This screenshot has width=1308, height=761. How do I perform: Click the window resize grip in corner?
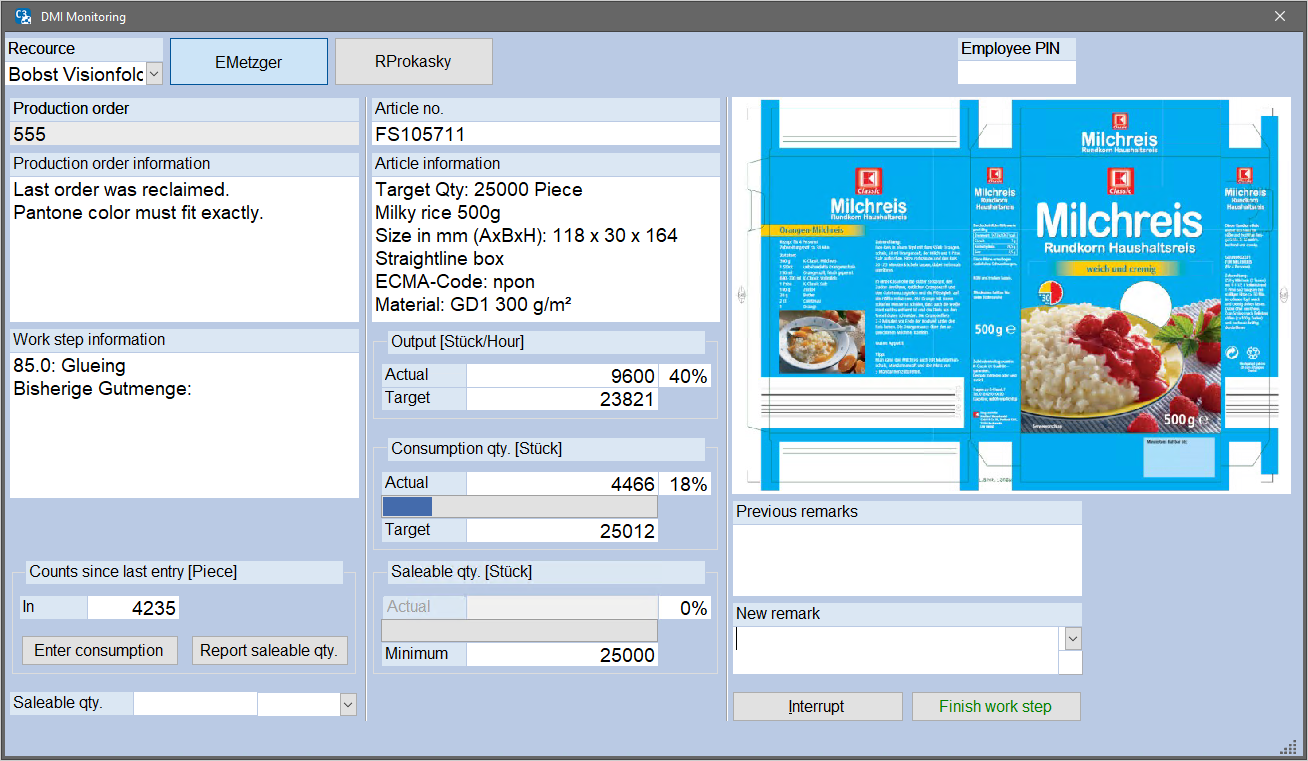pos(1288,746)
